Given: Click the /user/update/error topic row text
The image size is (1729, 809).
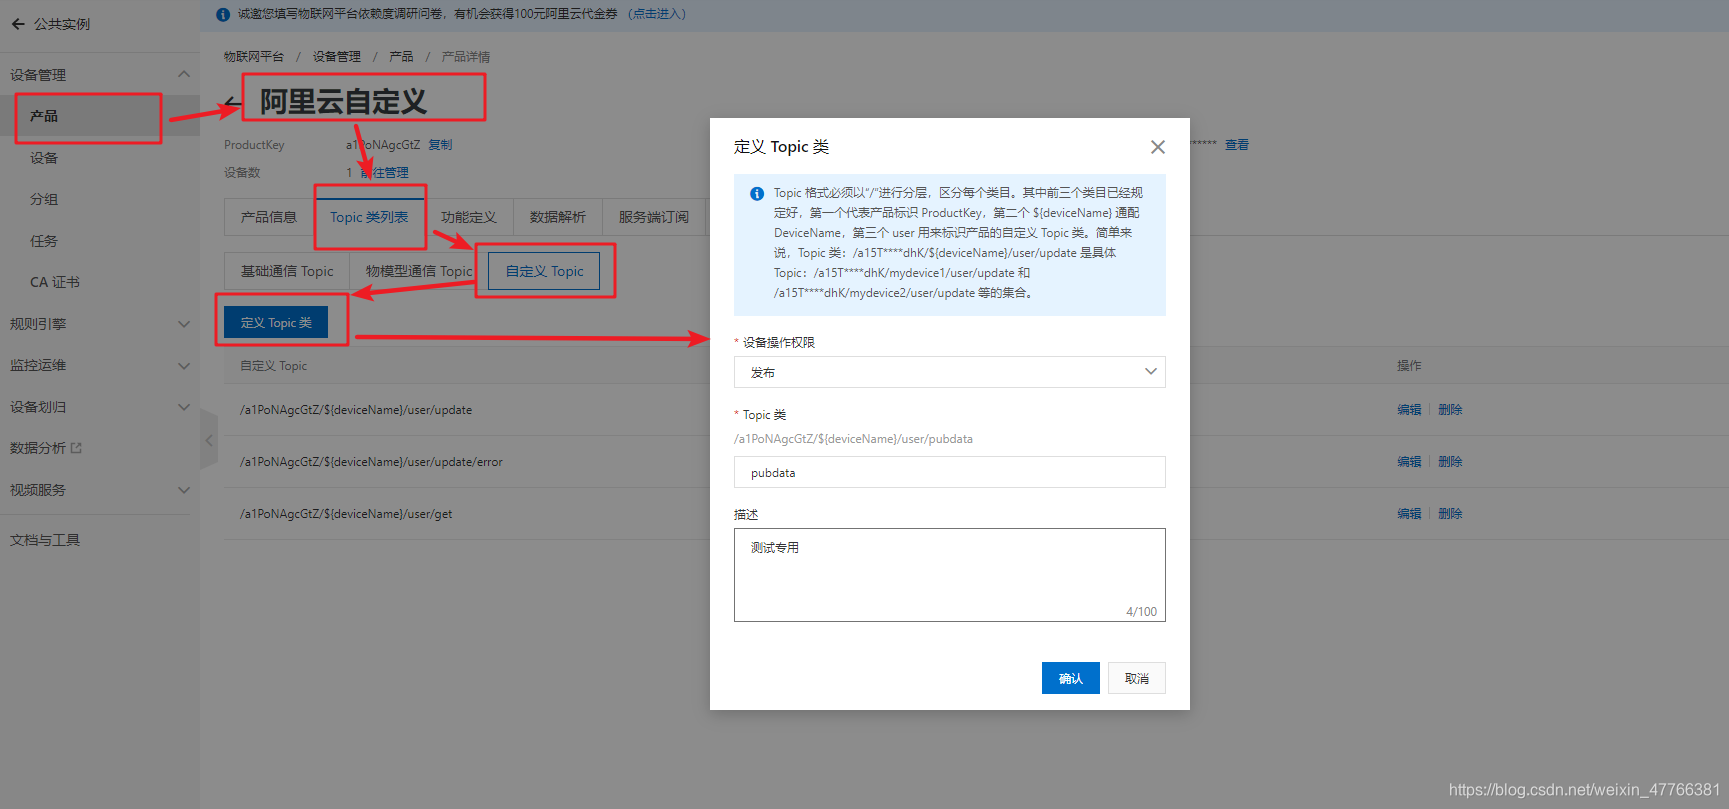Looking at the screenshot, I should coord(371,462).
